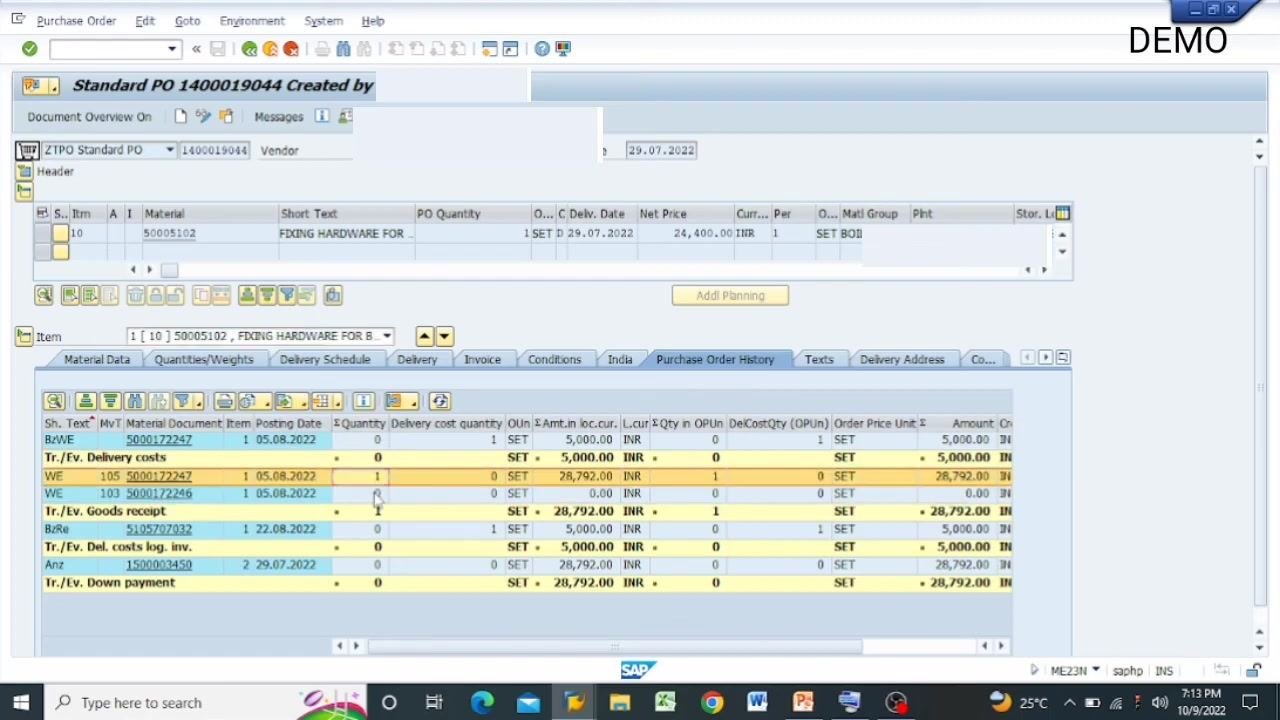Click the Create new document icon
The image size is (1280, 720).
click(180, 117)
